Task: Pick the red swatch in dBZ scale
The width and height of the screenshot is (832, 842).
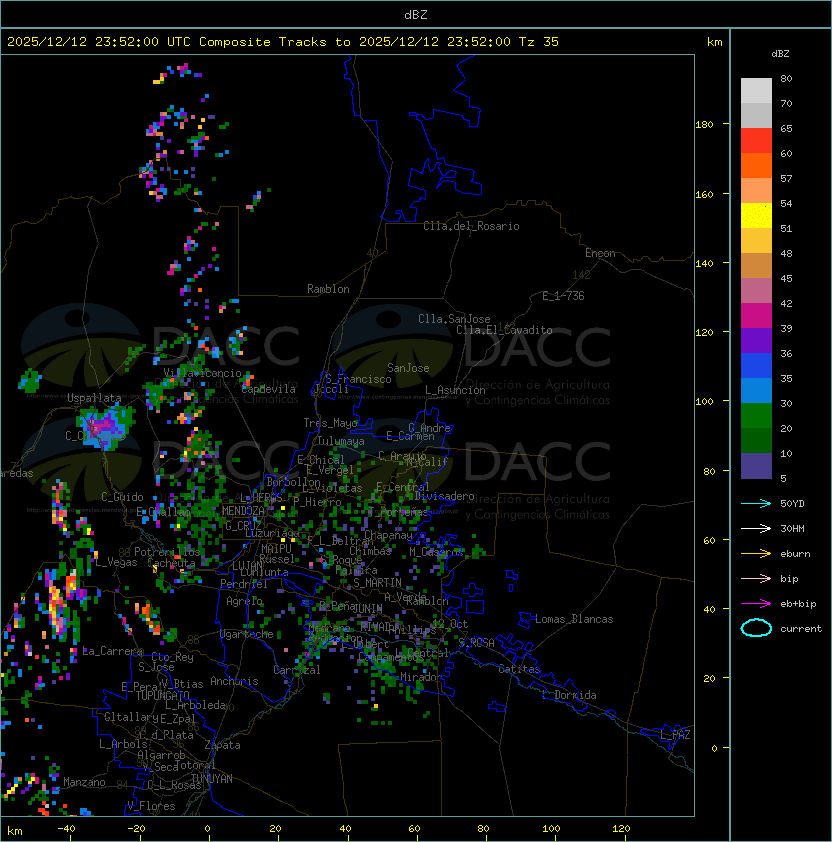Action: (x=756, y=141)
